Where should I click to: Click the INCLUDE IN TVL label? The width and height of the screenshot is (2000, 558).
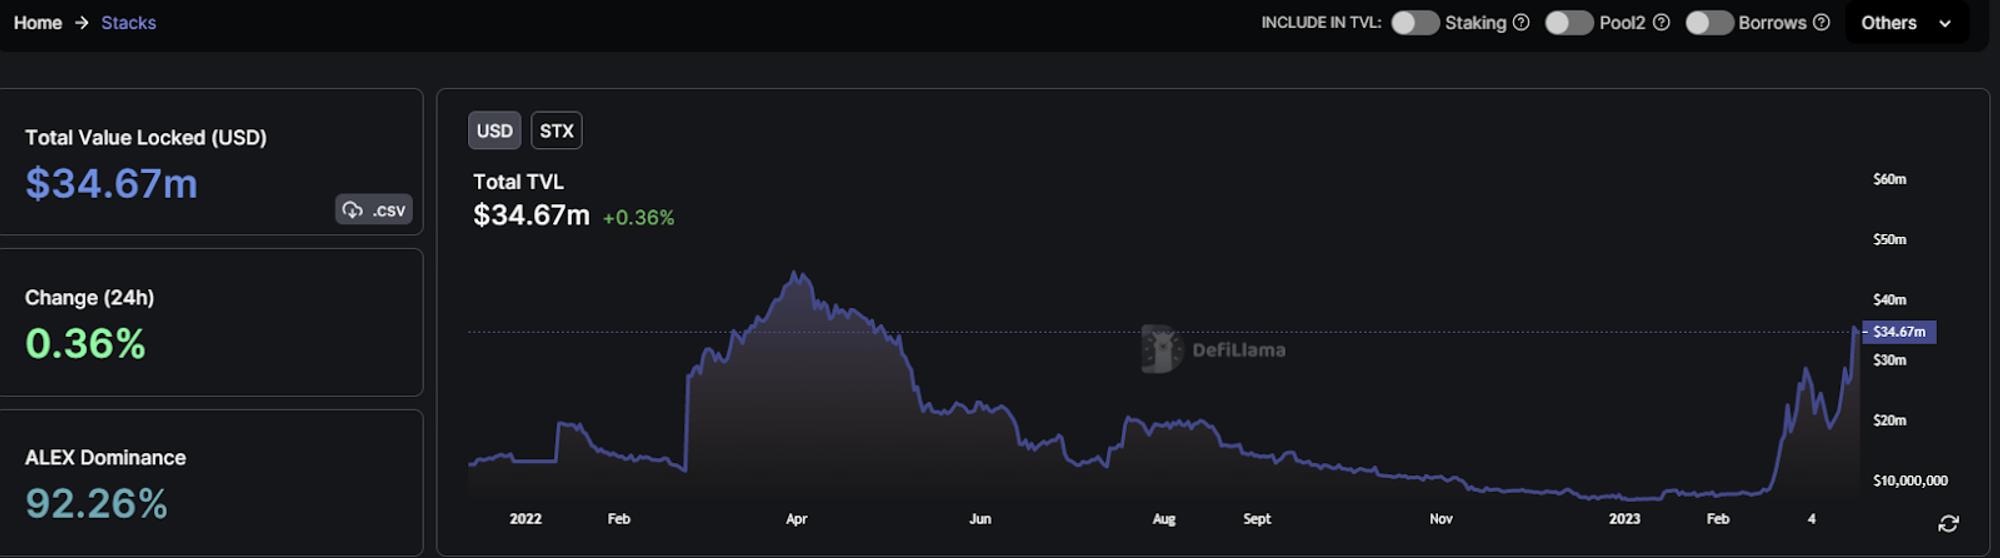click(1321, 22)
